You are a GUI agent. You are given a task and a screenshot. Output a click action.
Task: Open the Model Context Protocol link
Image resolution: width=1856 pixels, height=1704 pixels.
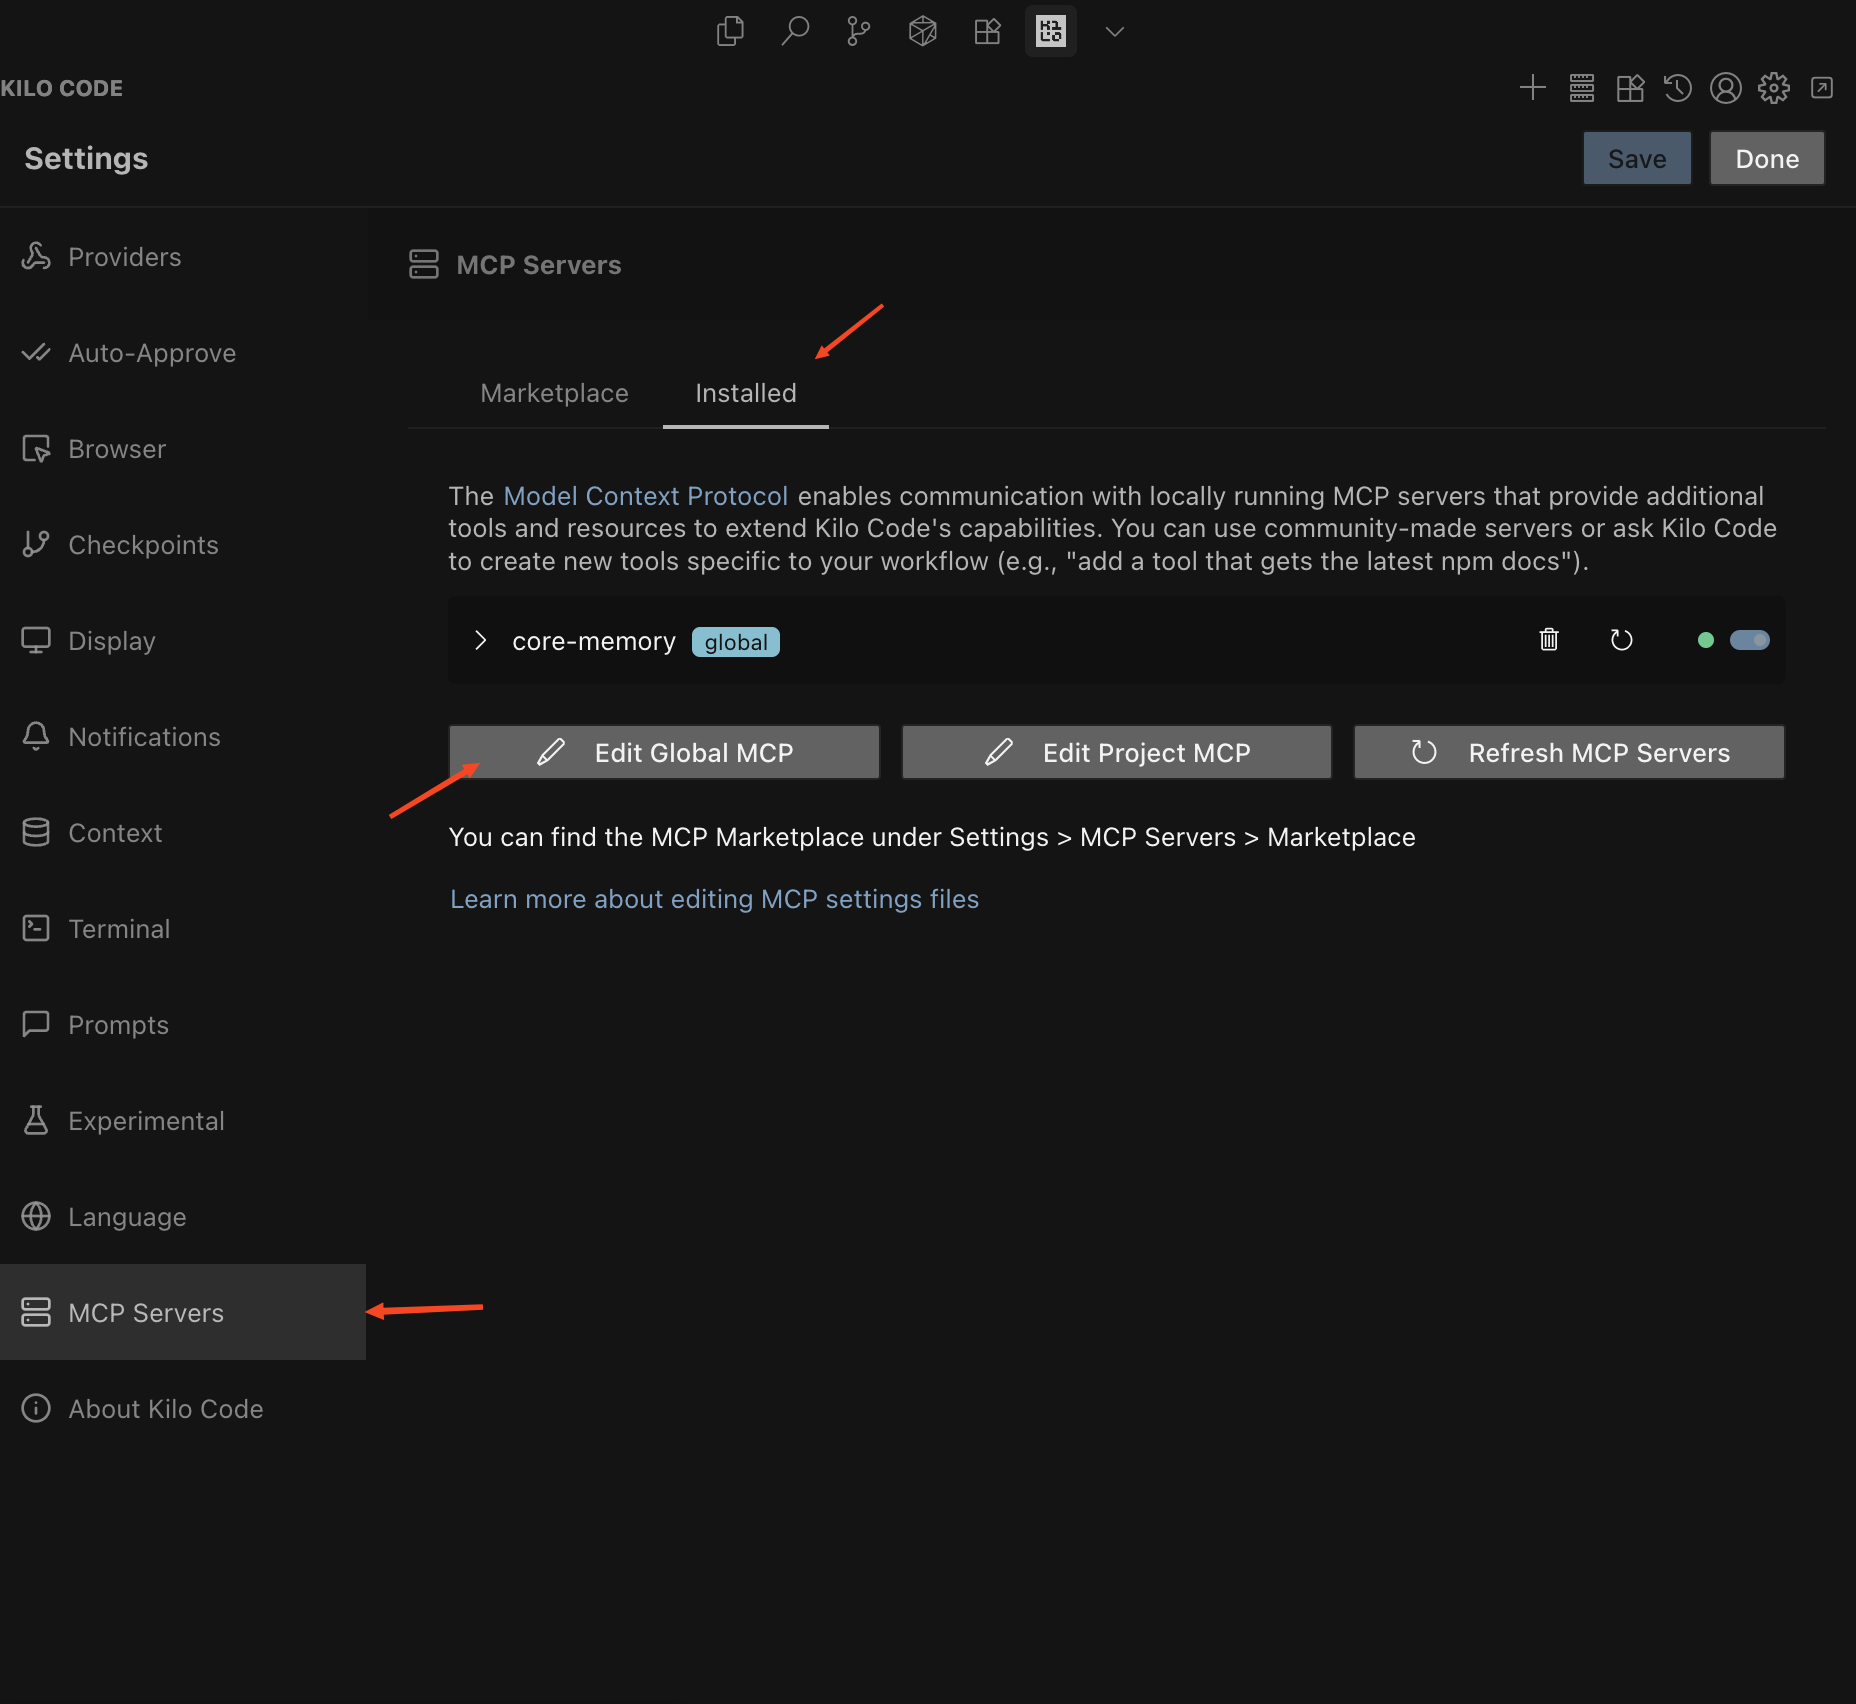click(x=645, y=496)
